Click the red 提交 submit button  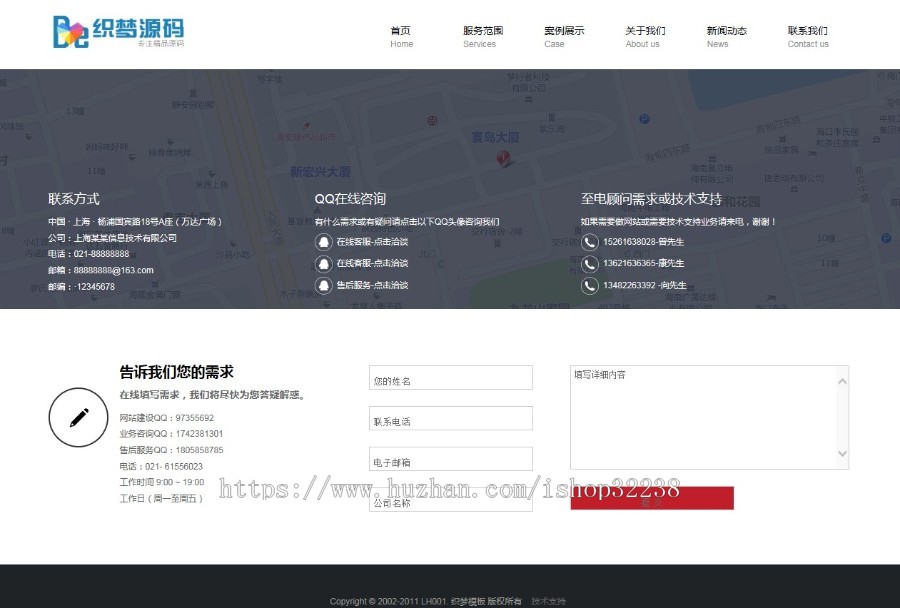(x=652, y=497)
